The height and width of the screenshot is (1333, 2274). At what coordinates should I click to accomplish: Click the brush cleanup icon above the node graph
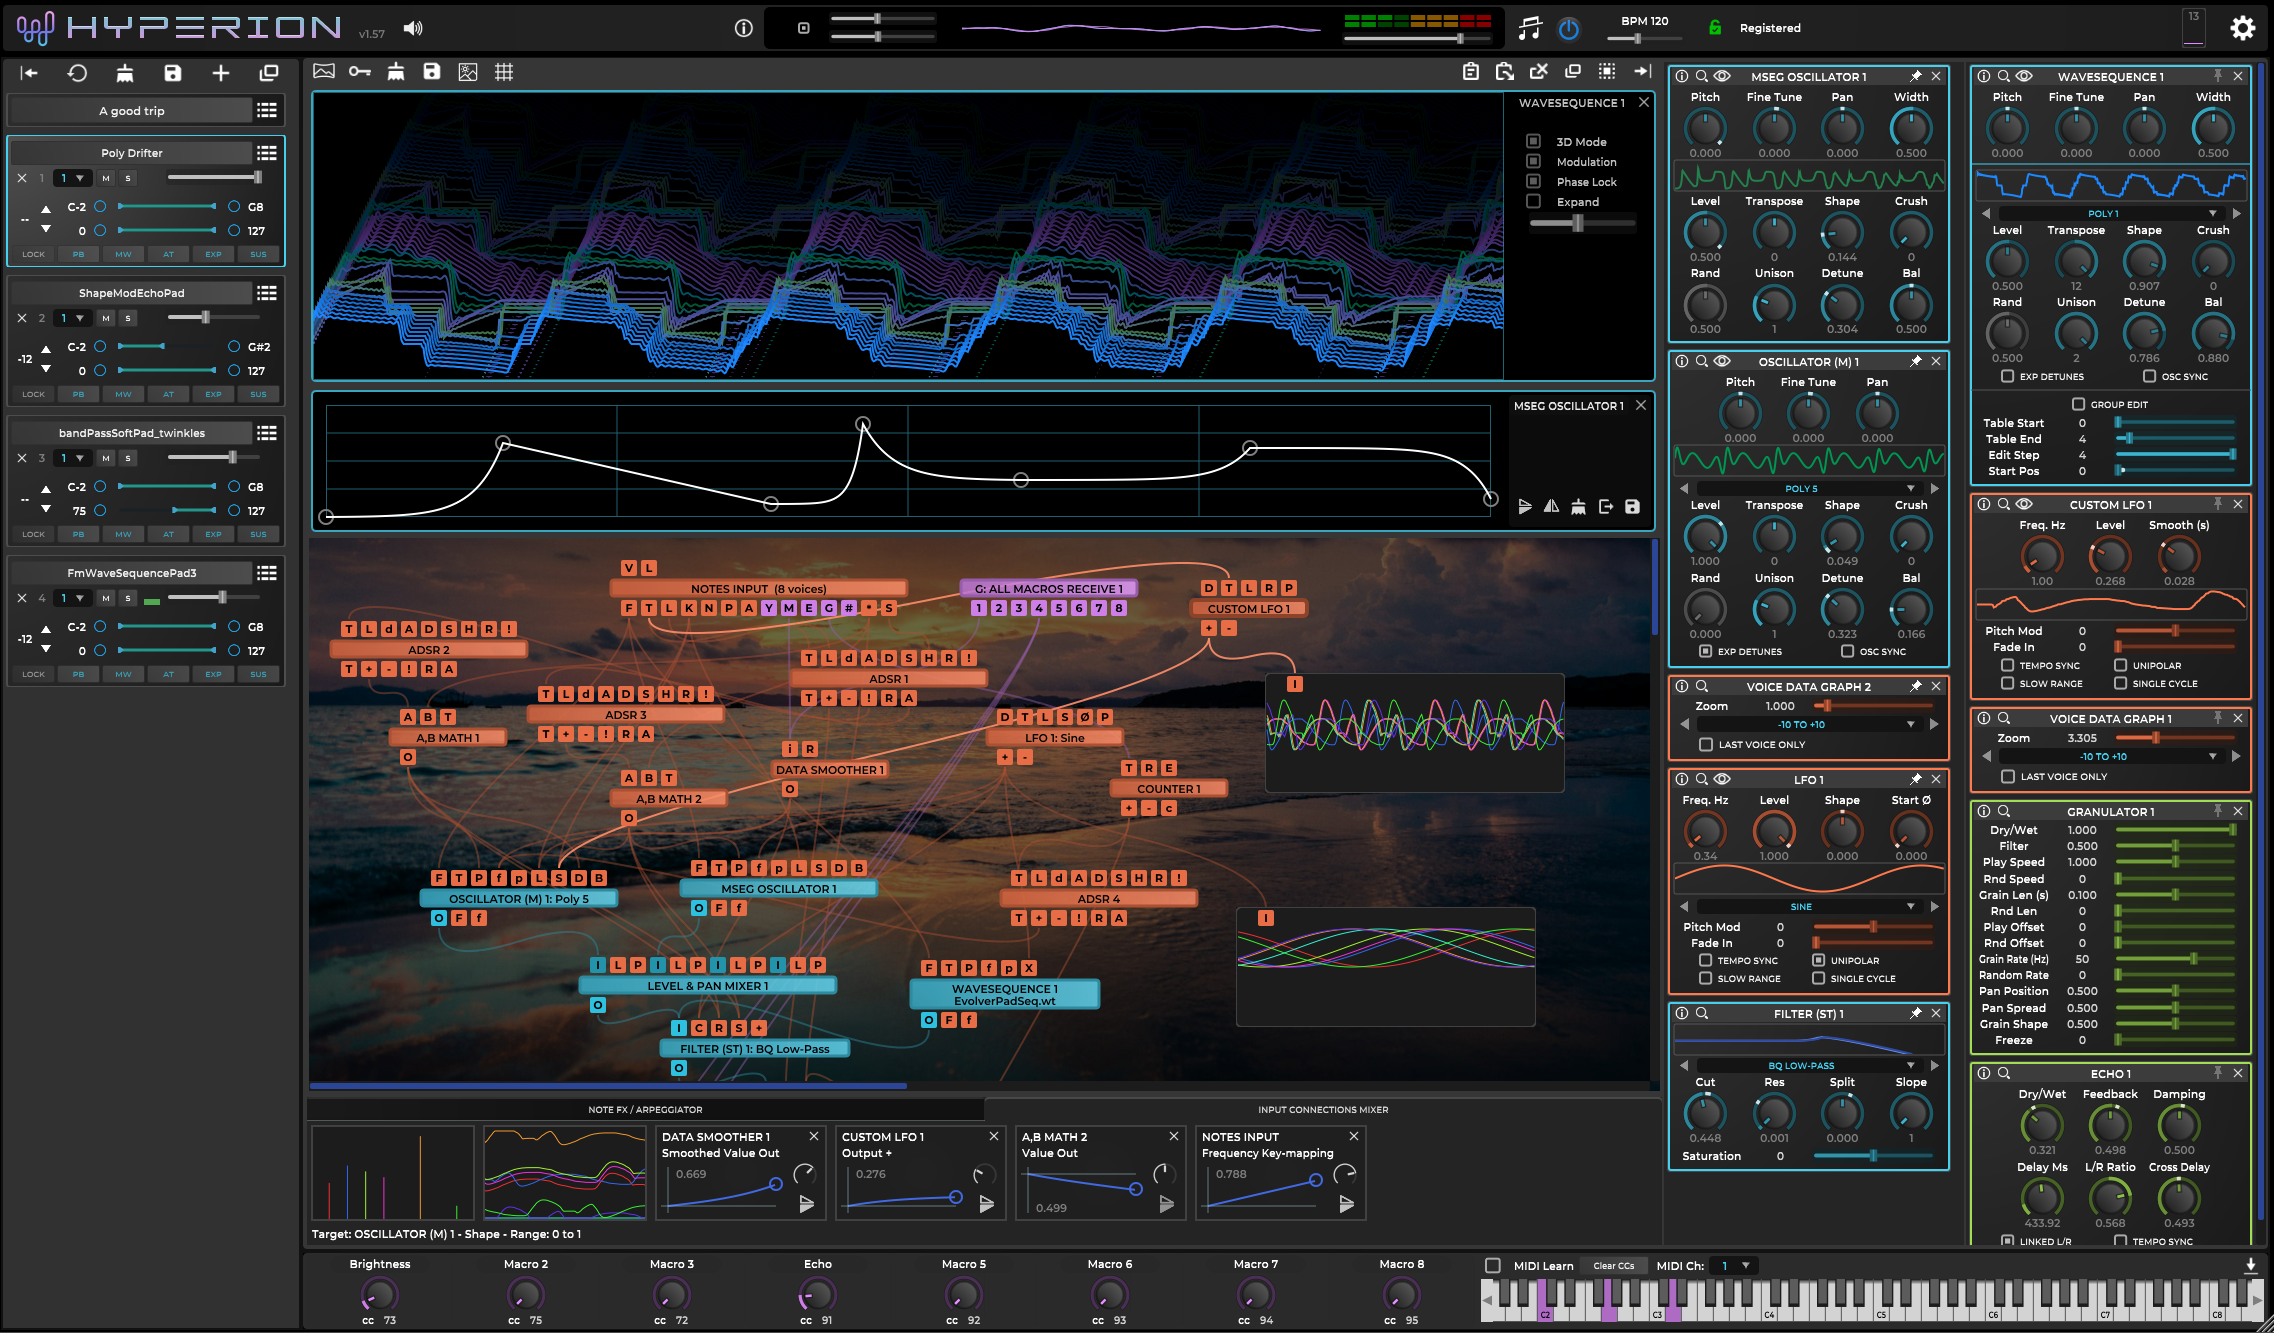(394, 71)
